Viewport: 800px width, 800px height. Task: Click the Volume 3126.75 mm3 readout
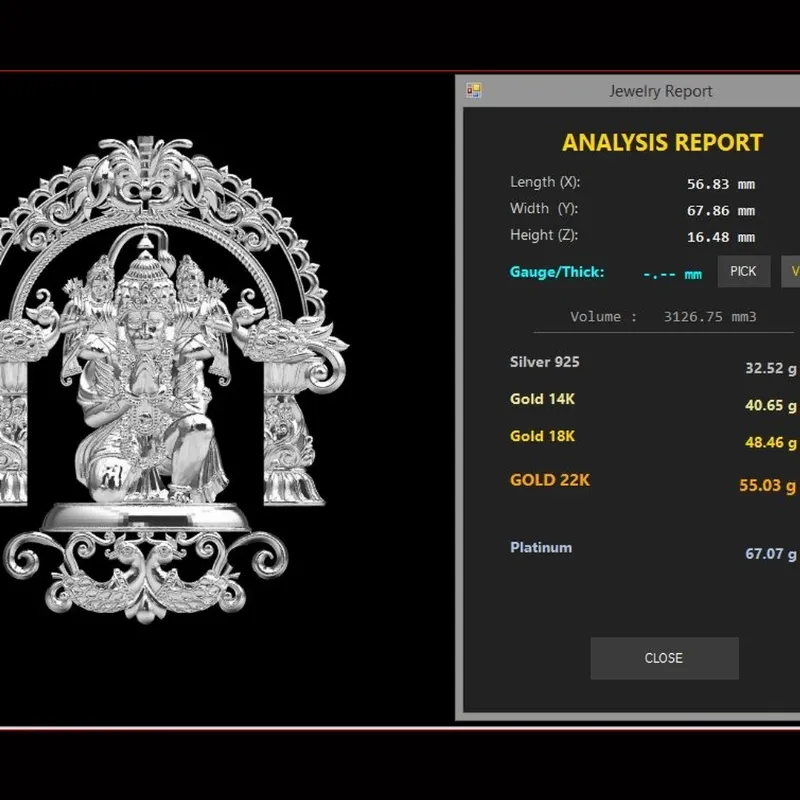[x=663, y=317]
